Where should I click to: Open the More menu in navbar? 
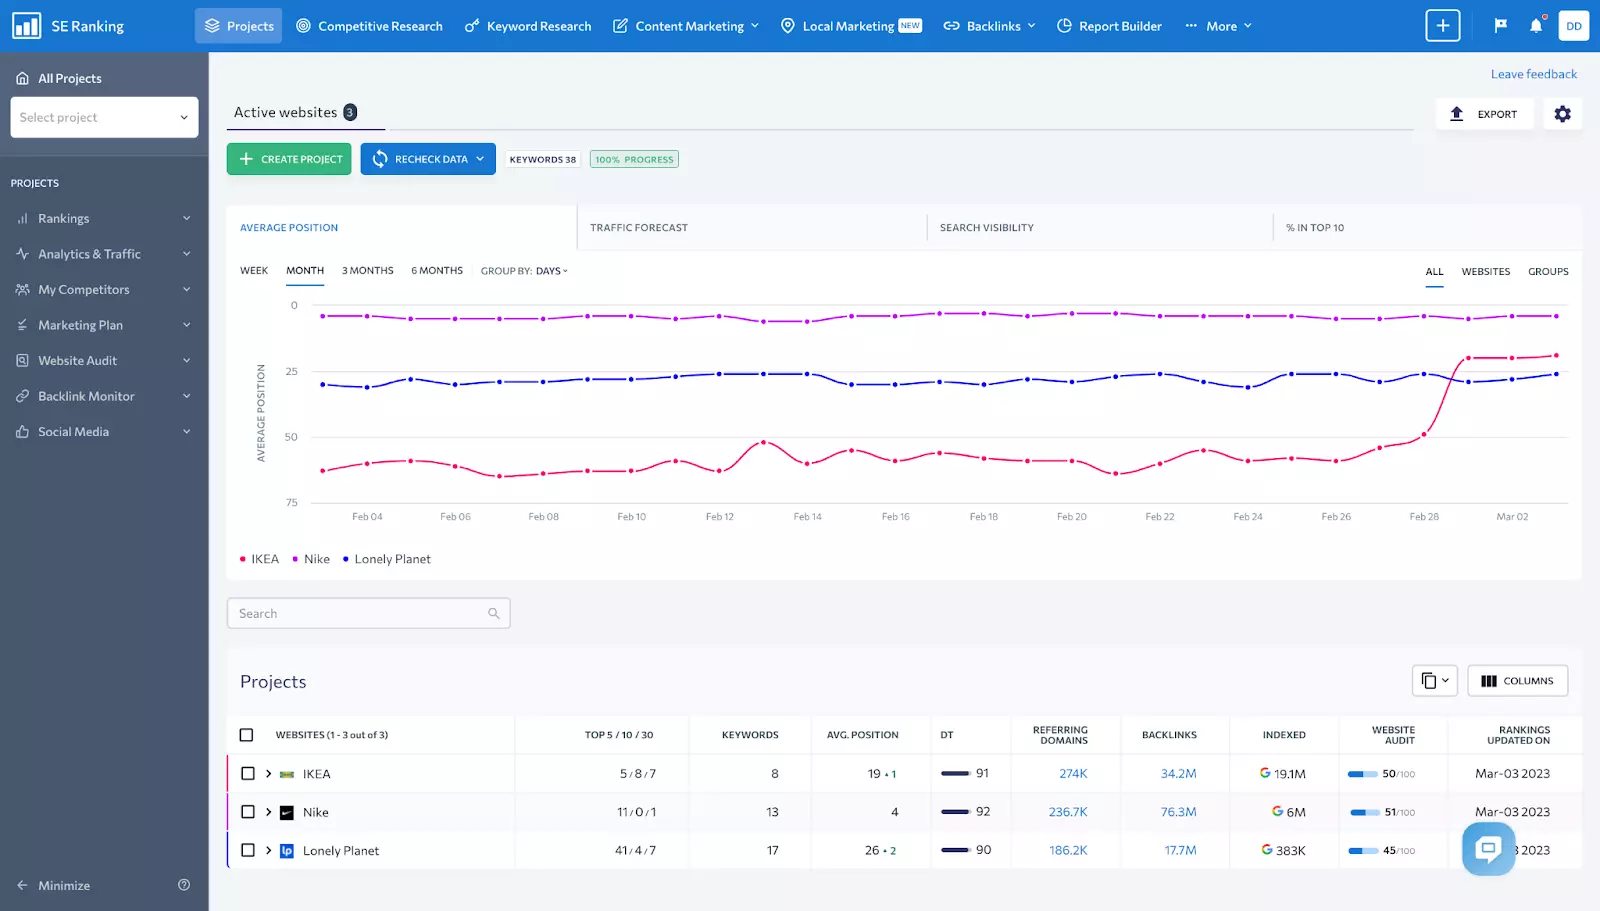1218,26
